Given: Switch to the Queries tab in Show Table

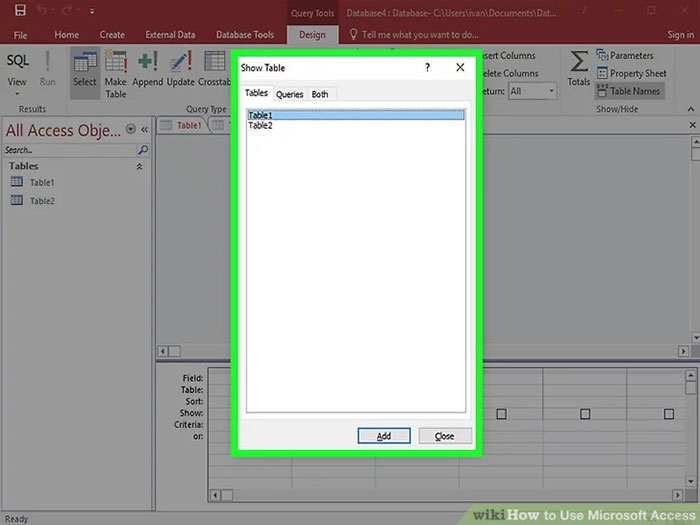Looking at the screenshot, I should pos(289,94).
